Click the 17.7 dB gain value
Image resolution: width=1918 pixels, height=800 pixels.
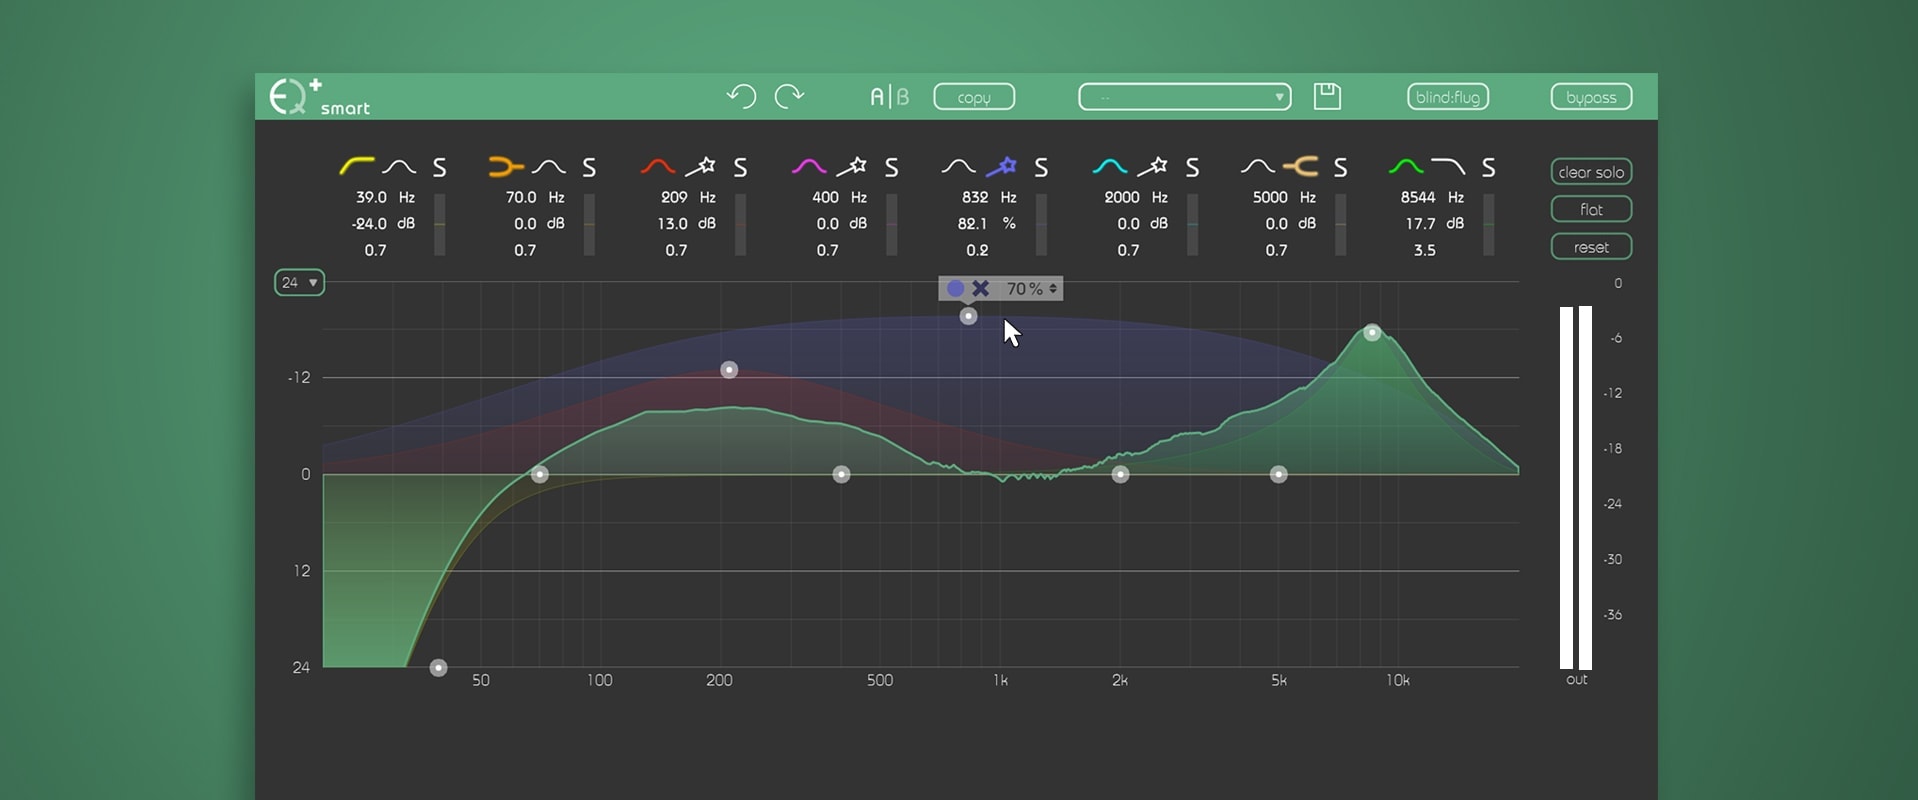(1420, 224)
